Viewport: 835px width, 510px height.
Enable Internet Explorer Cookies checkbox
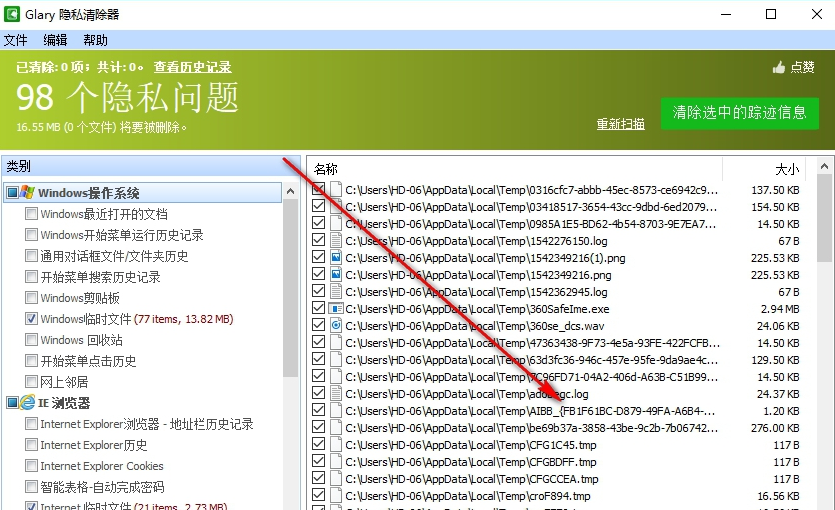31,465
